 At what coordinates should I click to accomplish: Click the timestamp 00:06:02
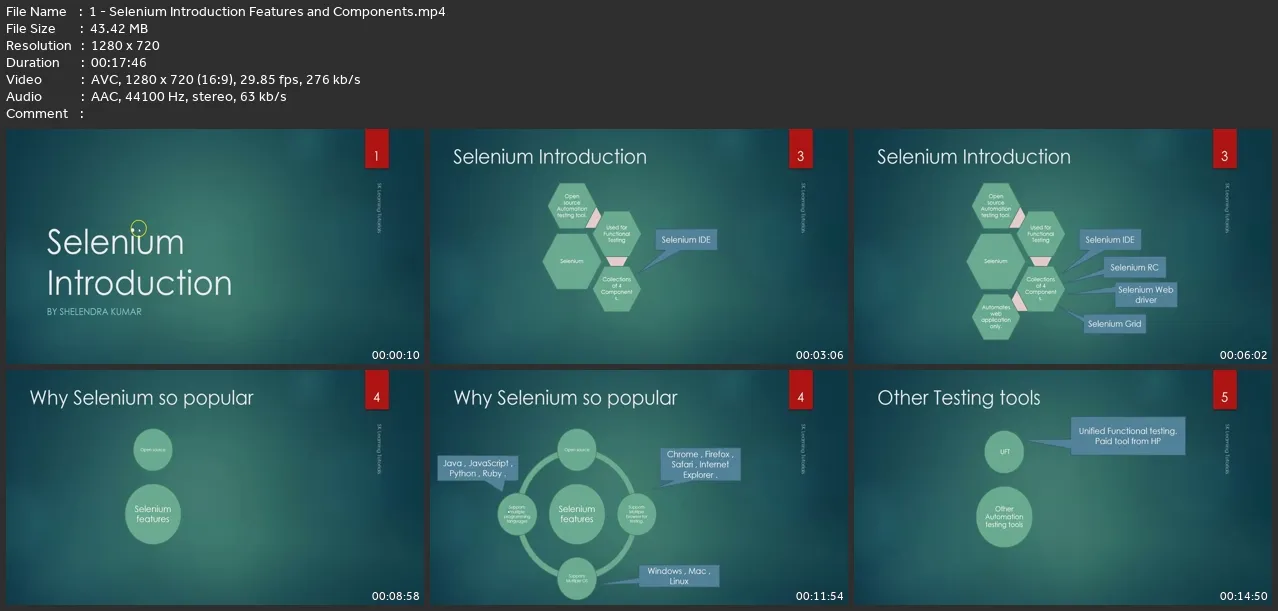[1244, 355]
